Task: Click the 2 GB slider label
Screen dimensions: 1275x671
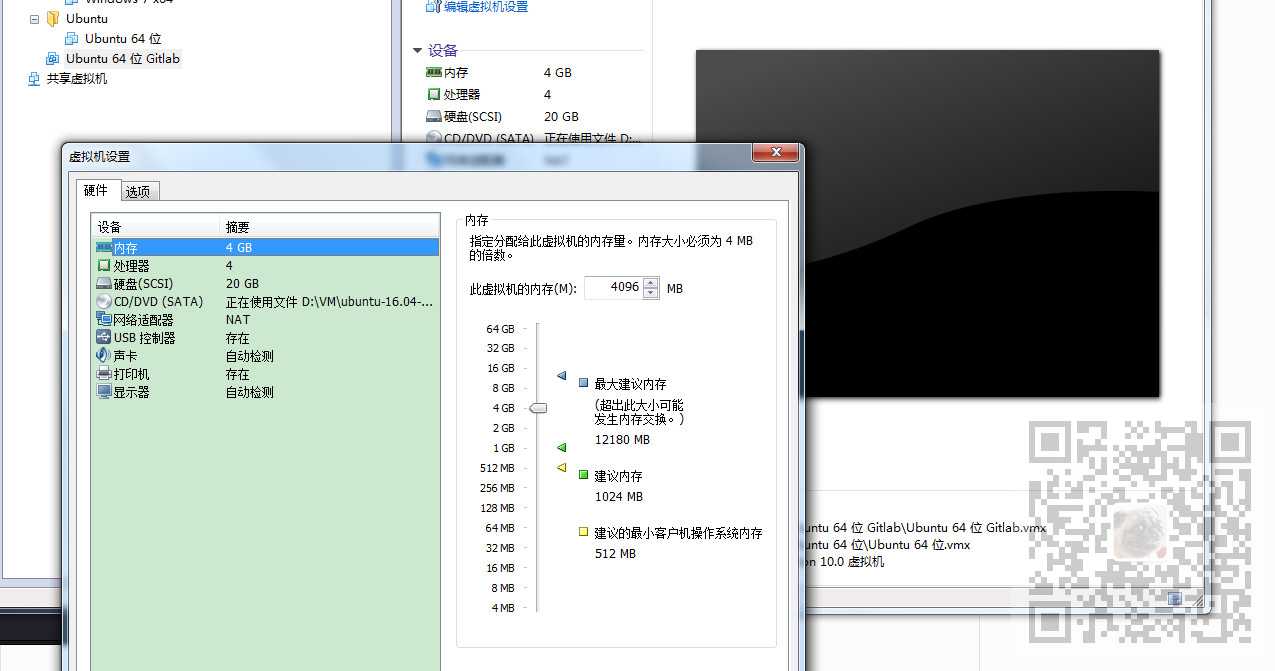Action: click(x=502, y=428)
